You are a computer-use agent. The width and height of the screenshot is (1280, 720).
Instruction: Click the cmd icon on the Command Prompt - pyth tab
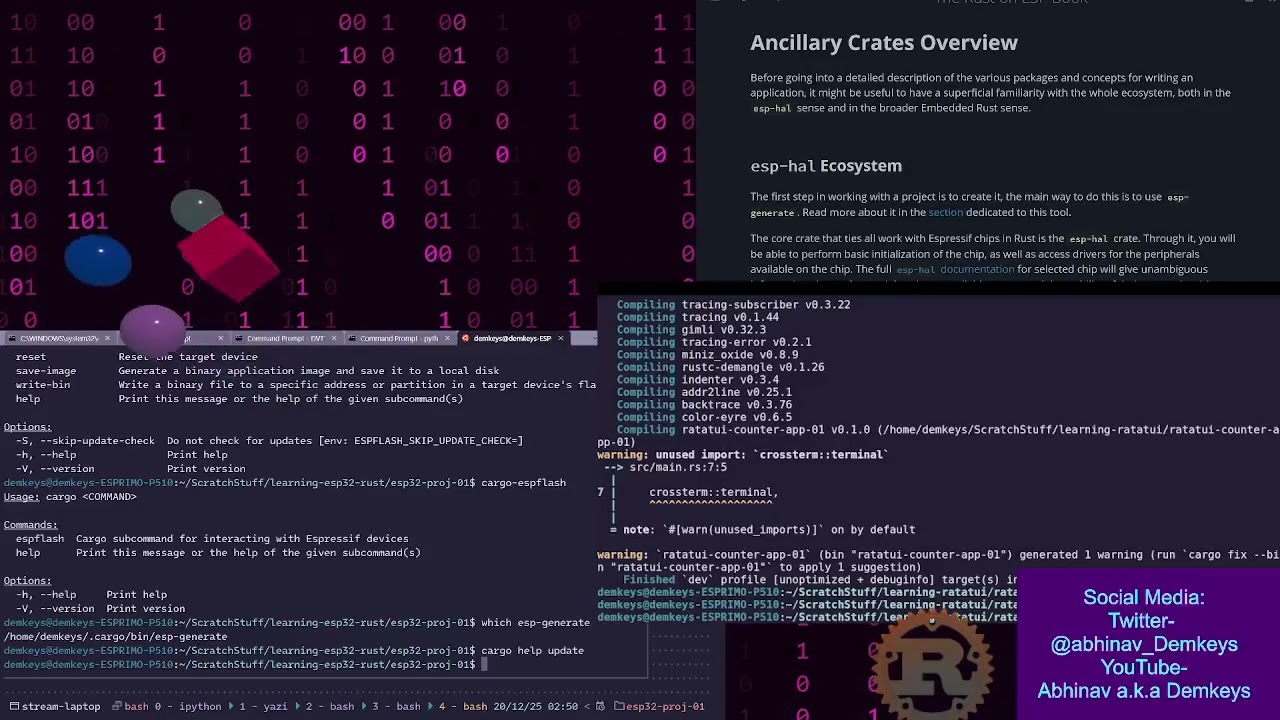pos(352,338)
